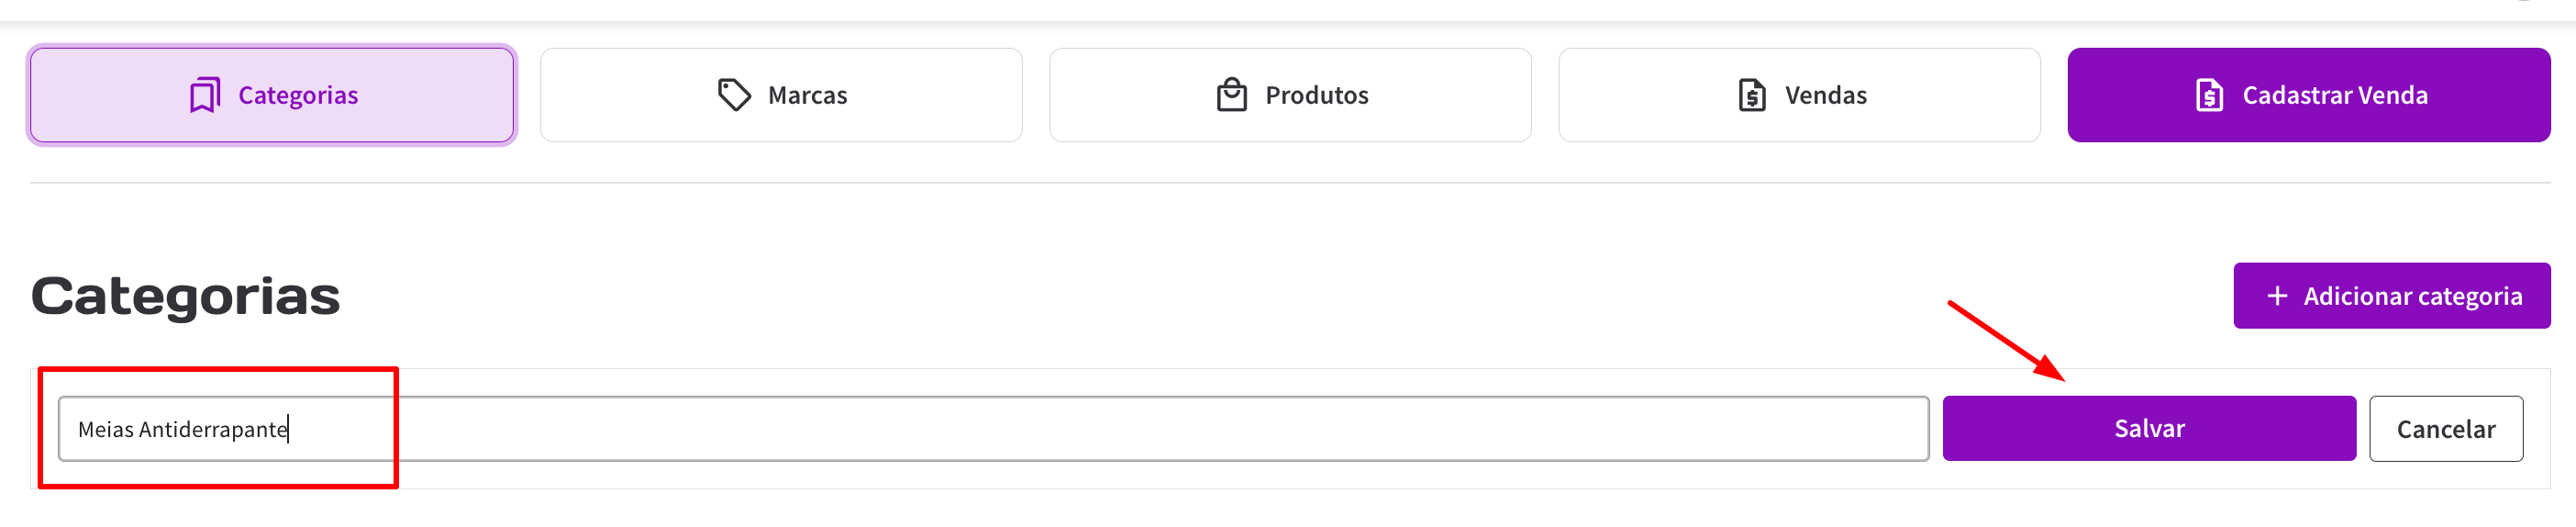Screen dimensions: 2576x527
Task: Click the receipt icon beside Vendas
Action: click(x=1751, y=95)
